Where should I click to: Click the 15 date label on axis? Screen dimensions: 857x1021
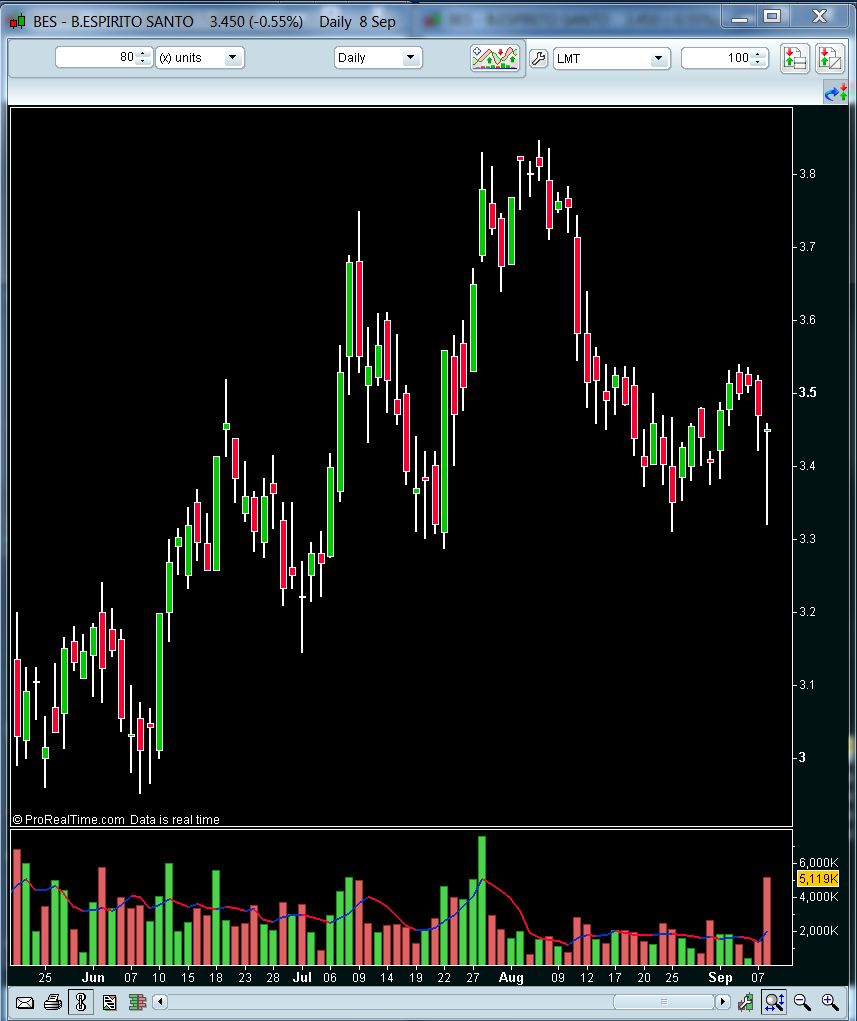pyautogui.click(x=188, y=977)
